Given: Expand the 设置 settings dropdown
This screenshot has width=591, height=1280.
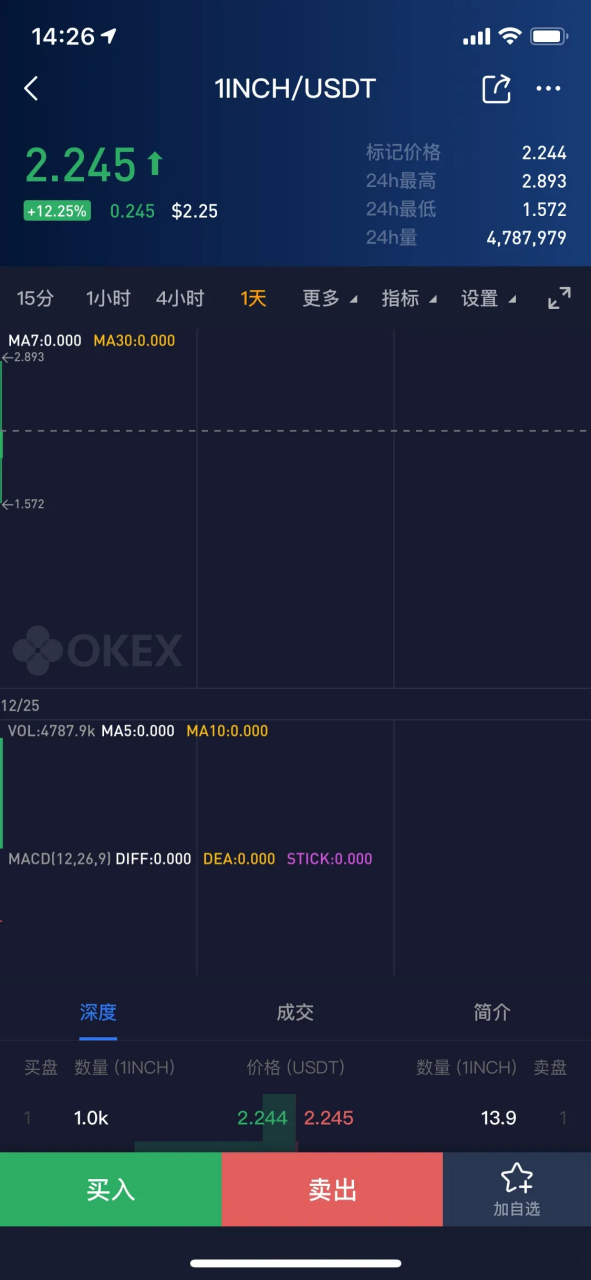Looking at the screenshot, I should (488, 298).
